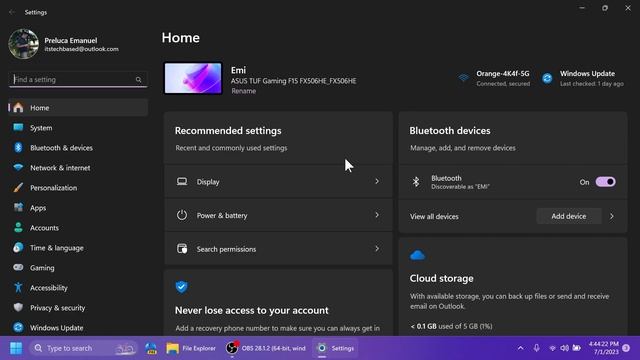Click the Time & language globe icon
640x360 pixels.
pos(18,248)
